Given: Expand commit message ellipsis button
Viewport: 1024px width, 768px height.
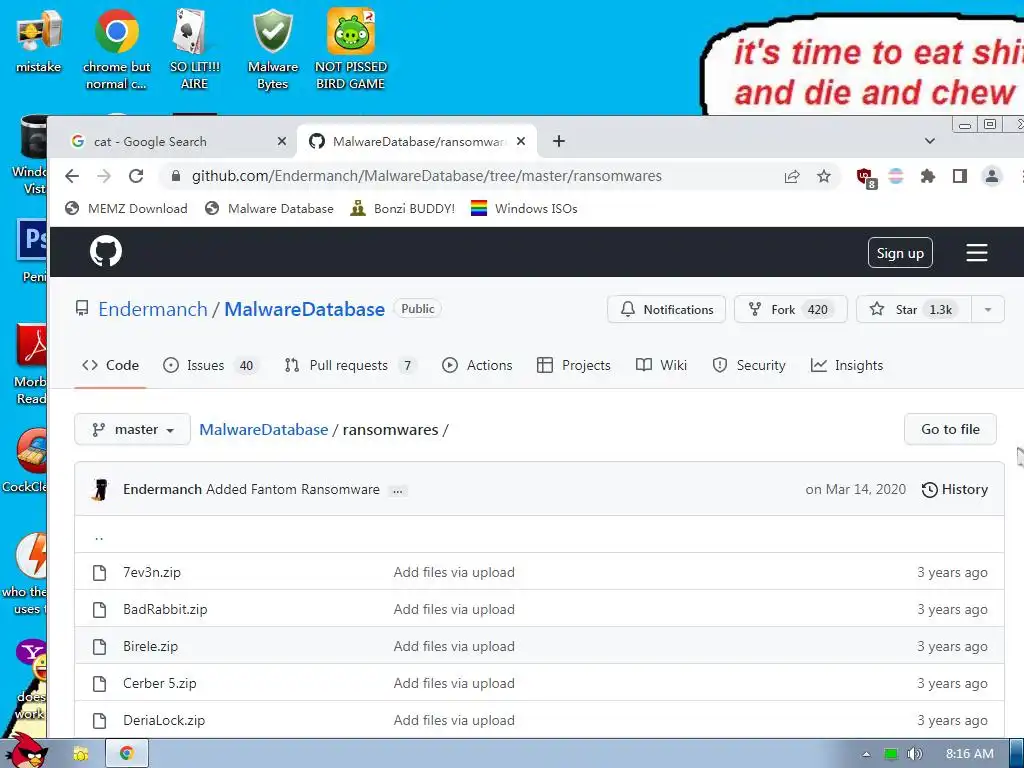Looking at the screenshot, I should [397, 490].
